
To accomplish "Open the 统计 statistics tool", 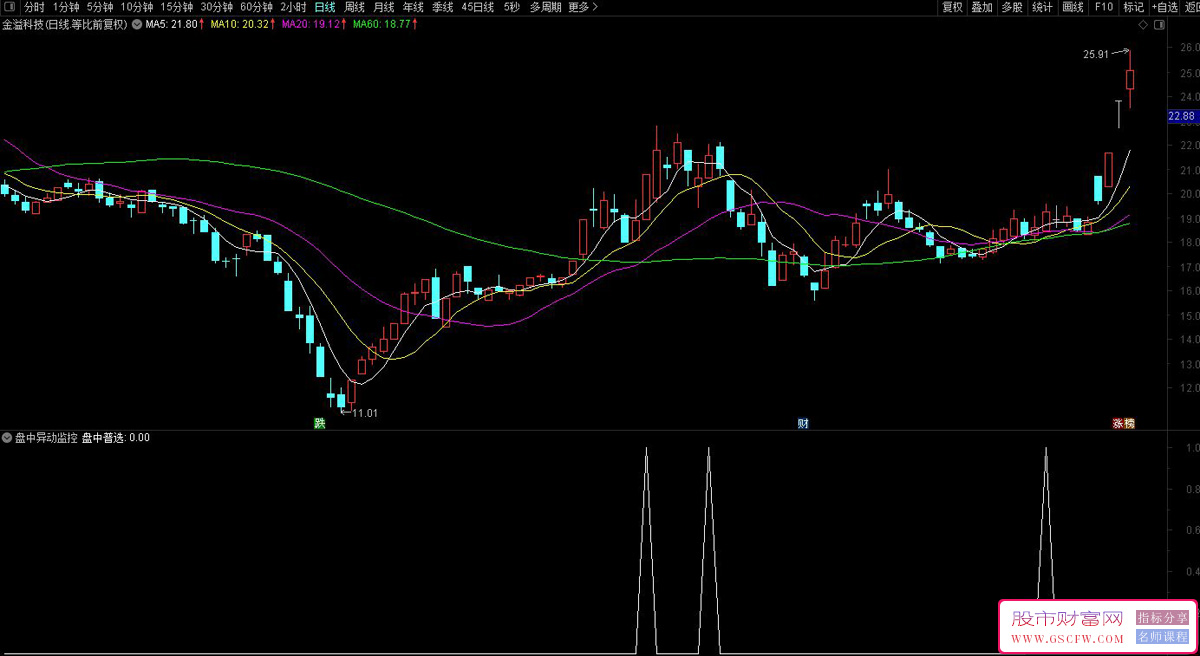I will [x=1042, y=6].
